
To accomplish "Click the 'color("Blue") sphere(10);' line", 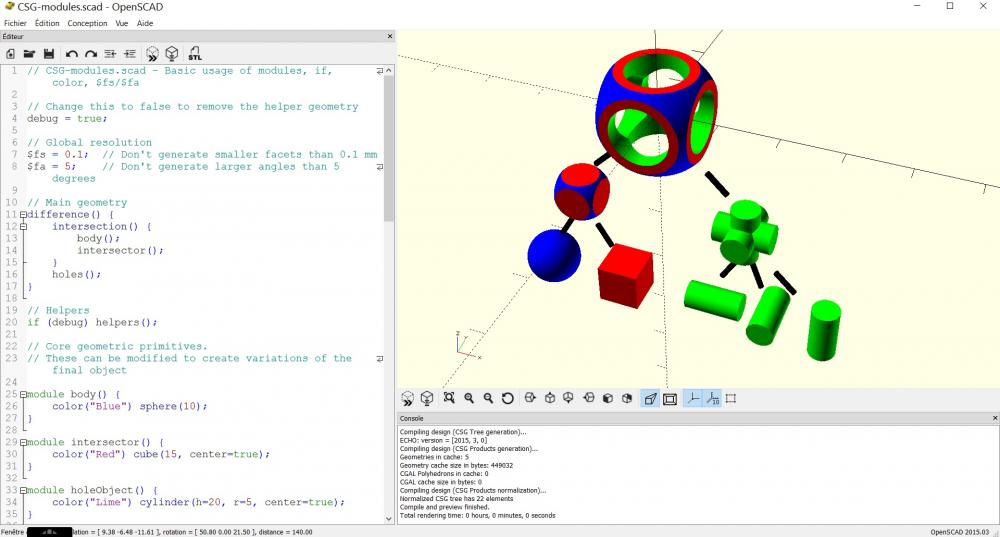I will coord(129,406).
